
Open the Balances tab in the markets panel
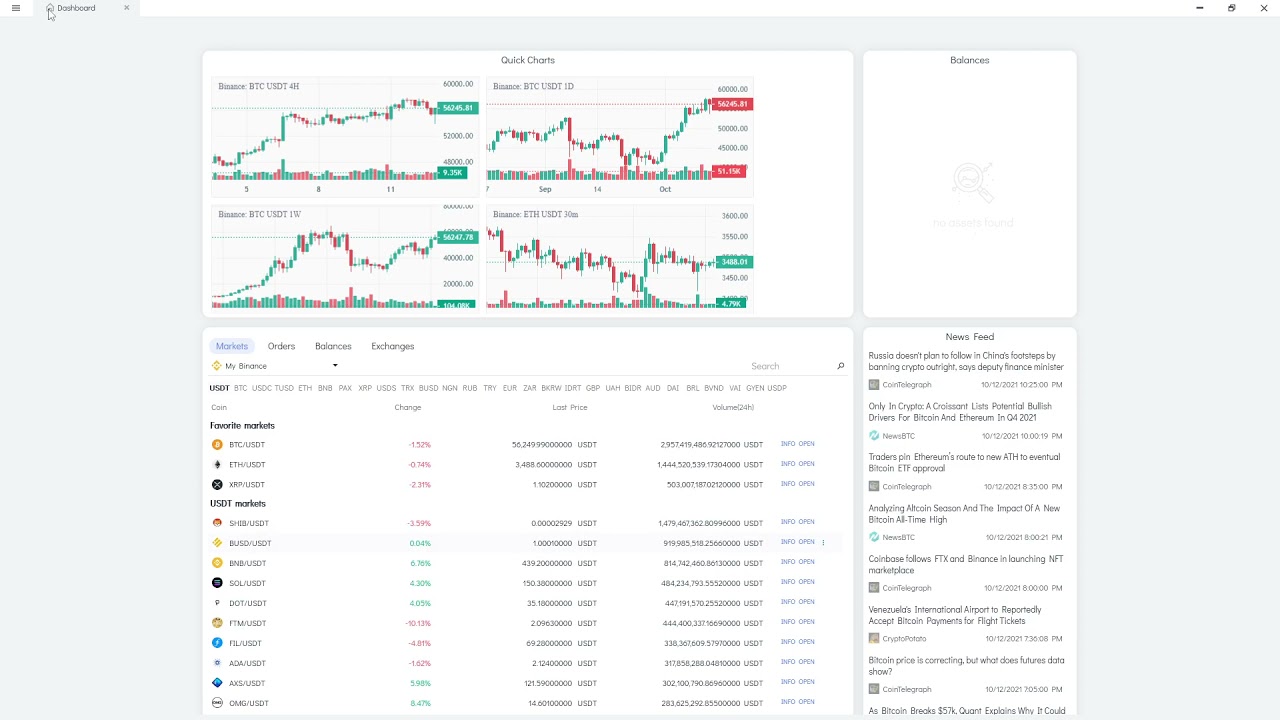[333, 346]
